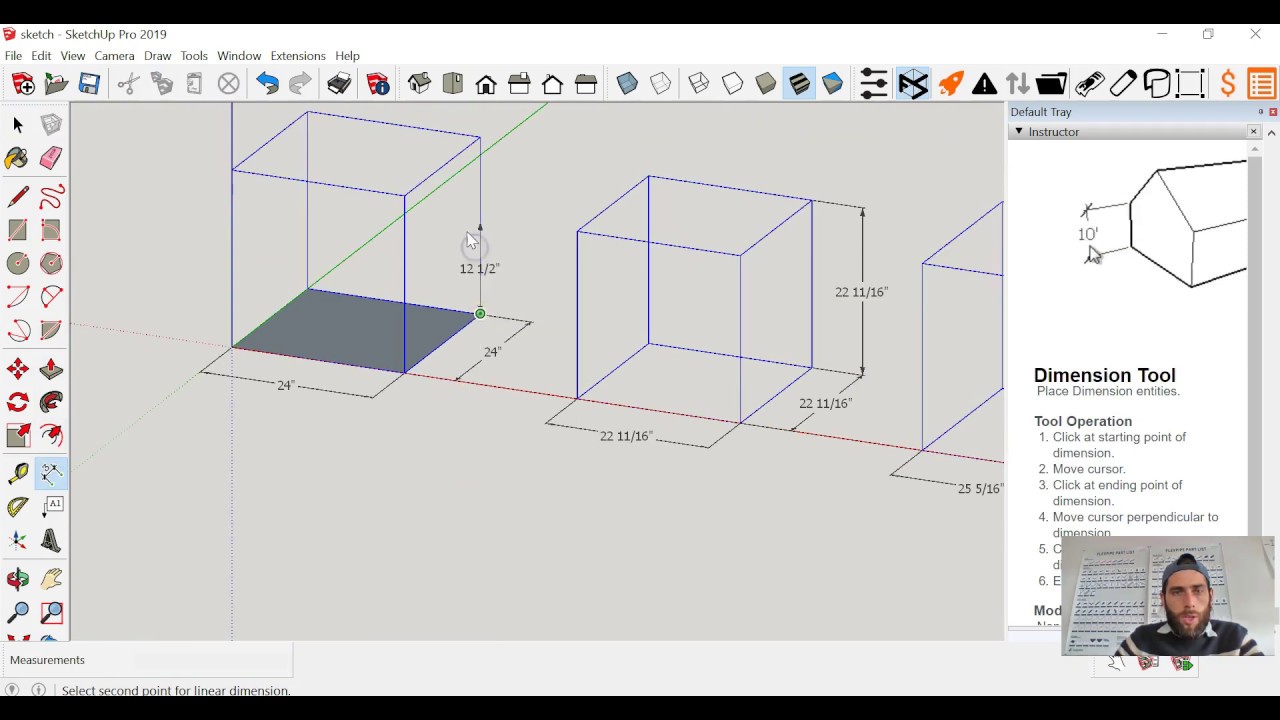Switch to Top view
Image resolution: width=1280 pixels, height=720 pixels.
click(x=452, y=84)
